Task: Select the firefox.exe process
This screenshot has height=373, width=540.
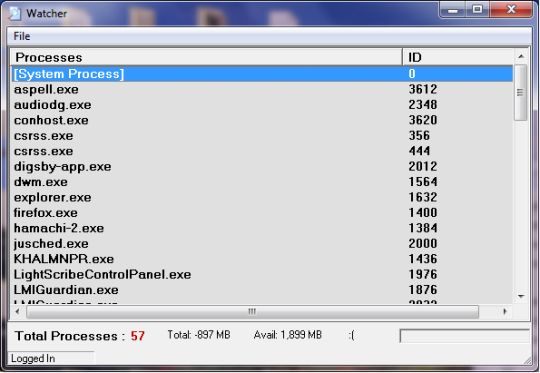Action: (x=262, y=213)
